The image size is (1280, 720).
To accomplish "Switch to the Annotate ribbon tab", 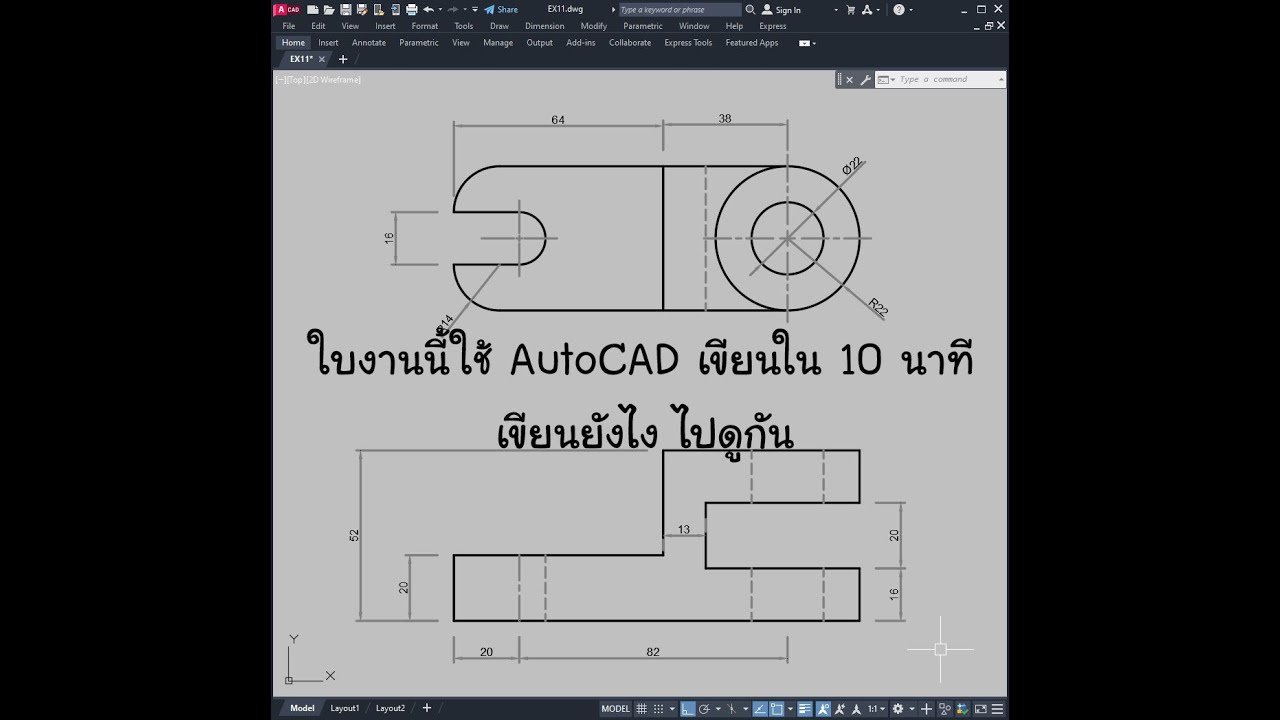I will (x=369, y=43).
